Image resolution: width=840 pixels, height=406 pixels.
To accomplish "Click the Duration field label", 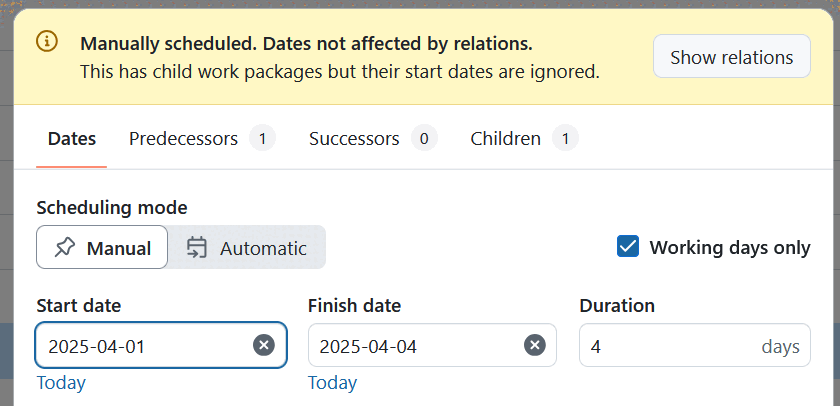I will pyautogui.click(x=617, y=306).
